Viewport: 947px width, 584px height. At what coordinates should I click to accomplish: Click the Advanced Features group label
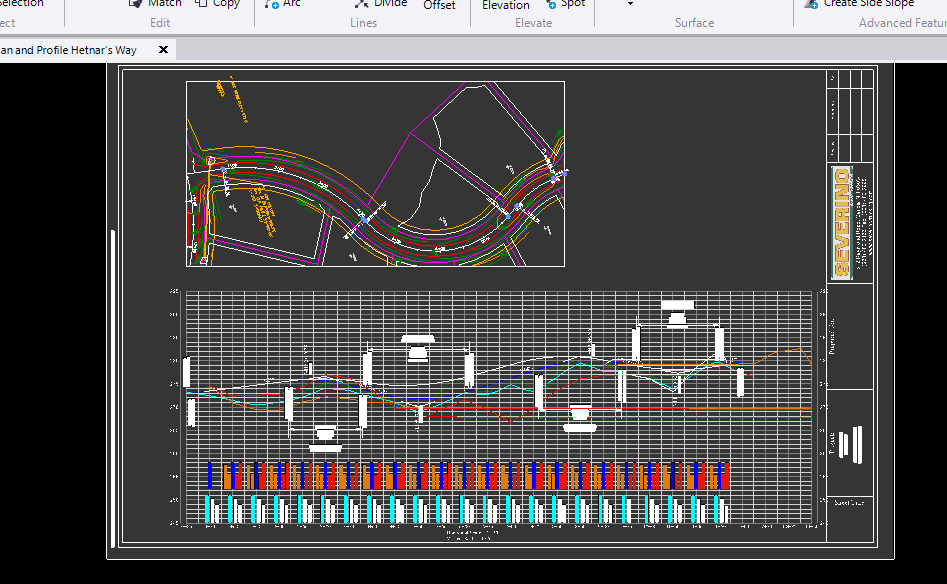[902, 23]
